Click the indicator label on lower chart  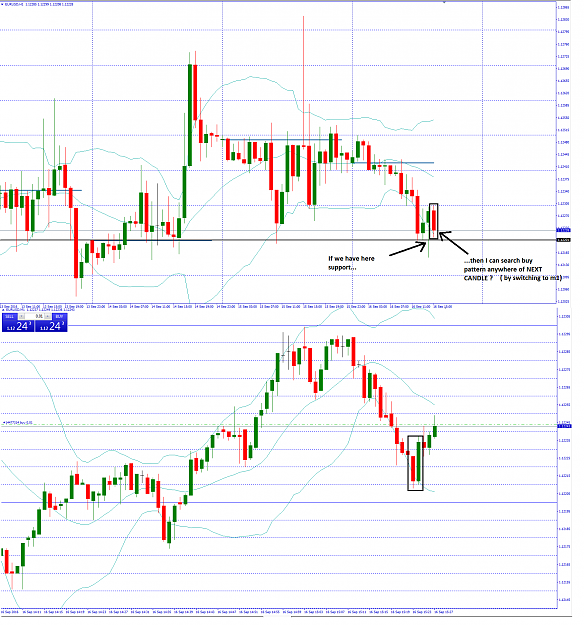(18, 423)
